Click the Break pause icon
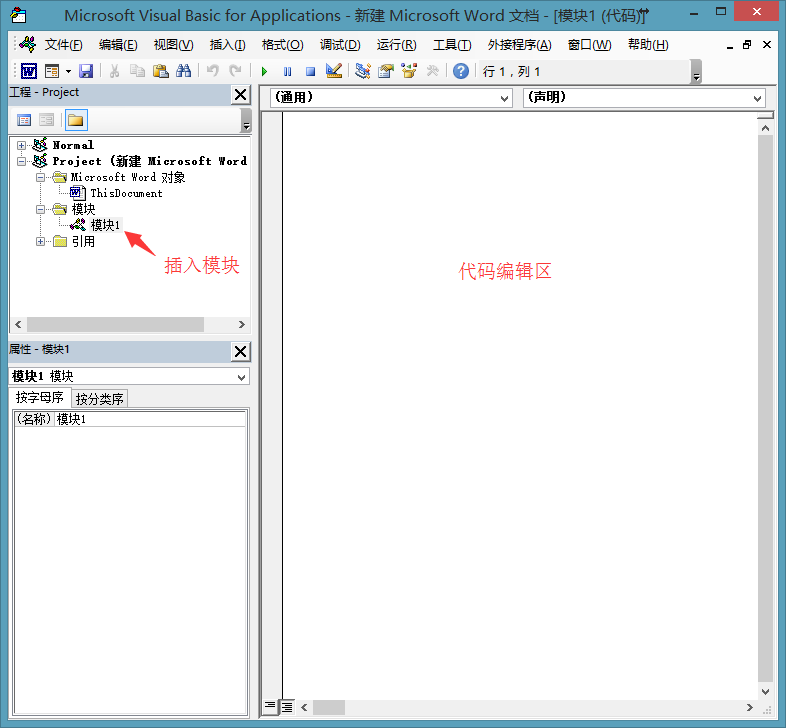 point(287,72)
